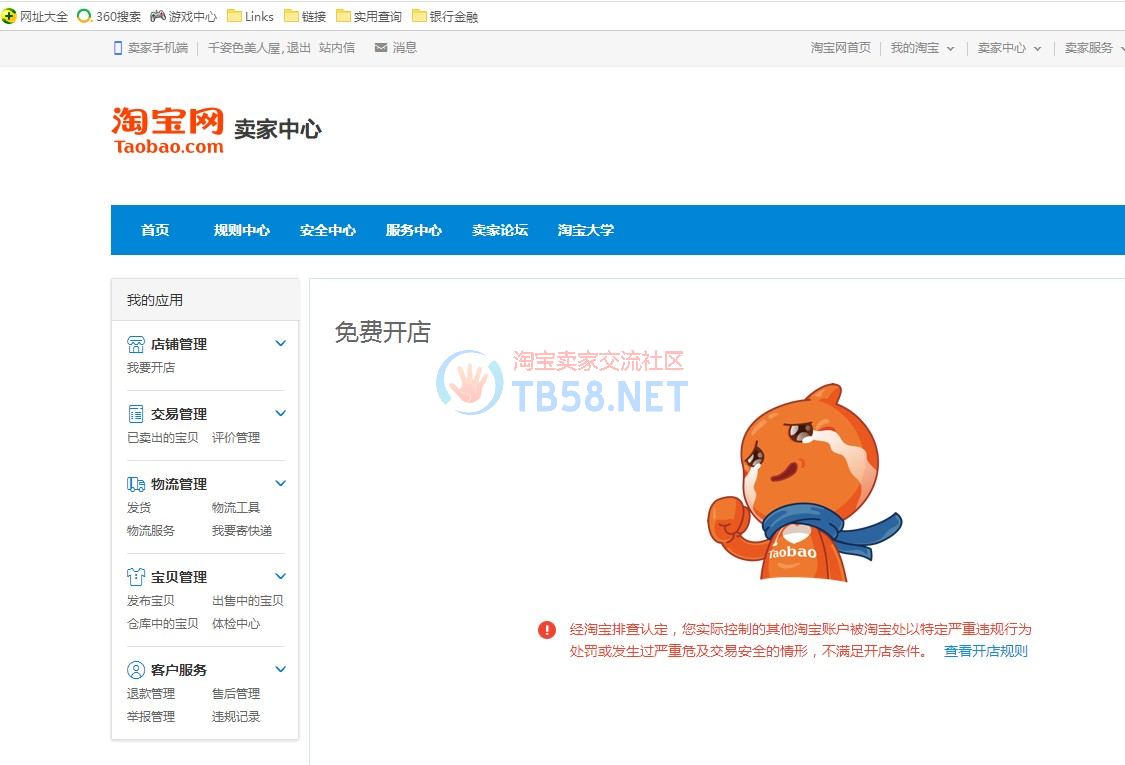The image size is (1125, 765).
Task: Click the 淘宝网 Taobao.com logo
Action: tap(168, 131)
